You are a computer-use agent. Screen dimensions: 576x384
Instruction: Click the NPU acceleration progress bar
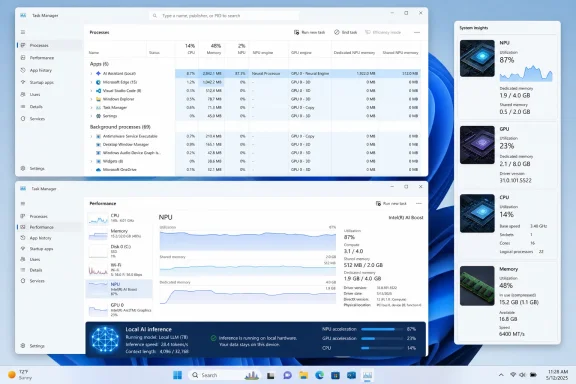point(382,329)
